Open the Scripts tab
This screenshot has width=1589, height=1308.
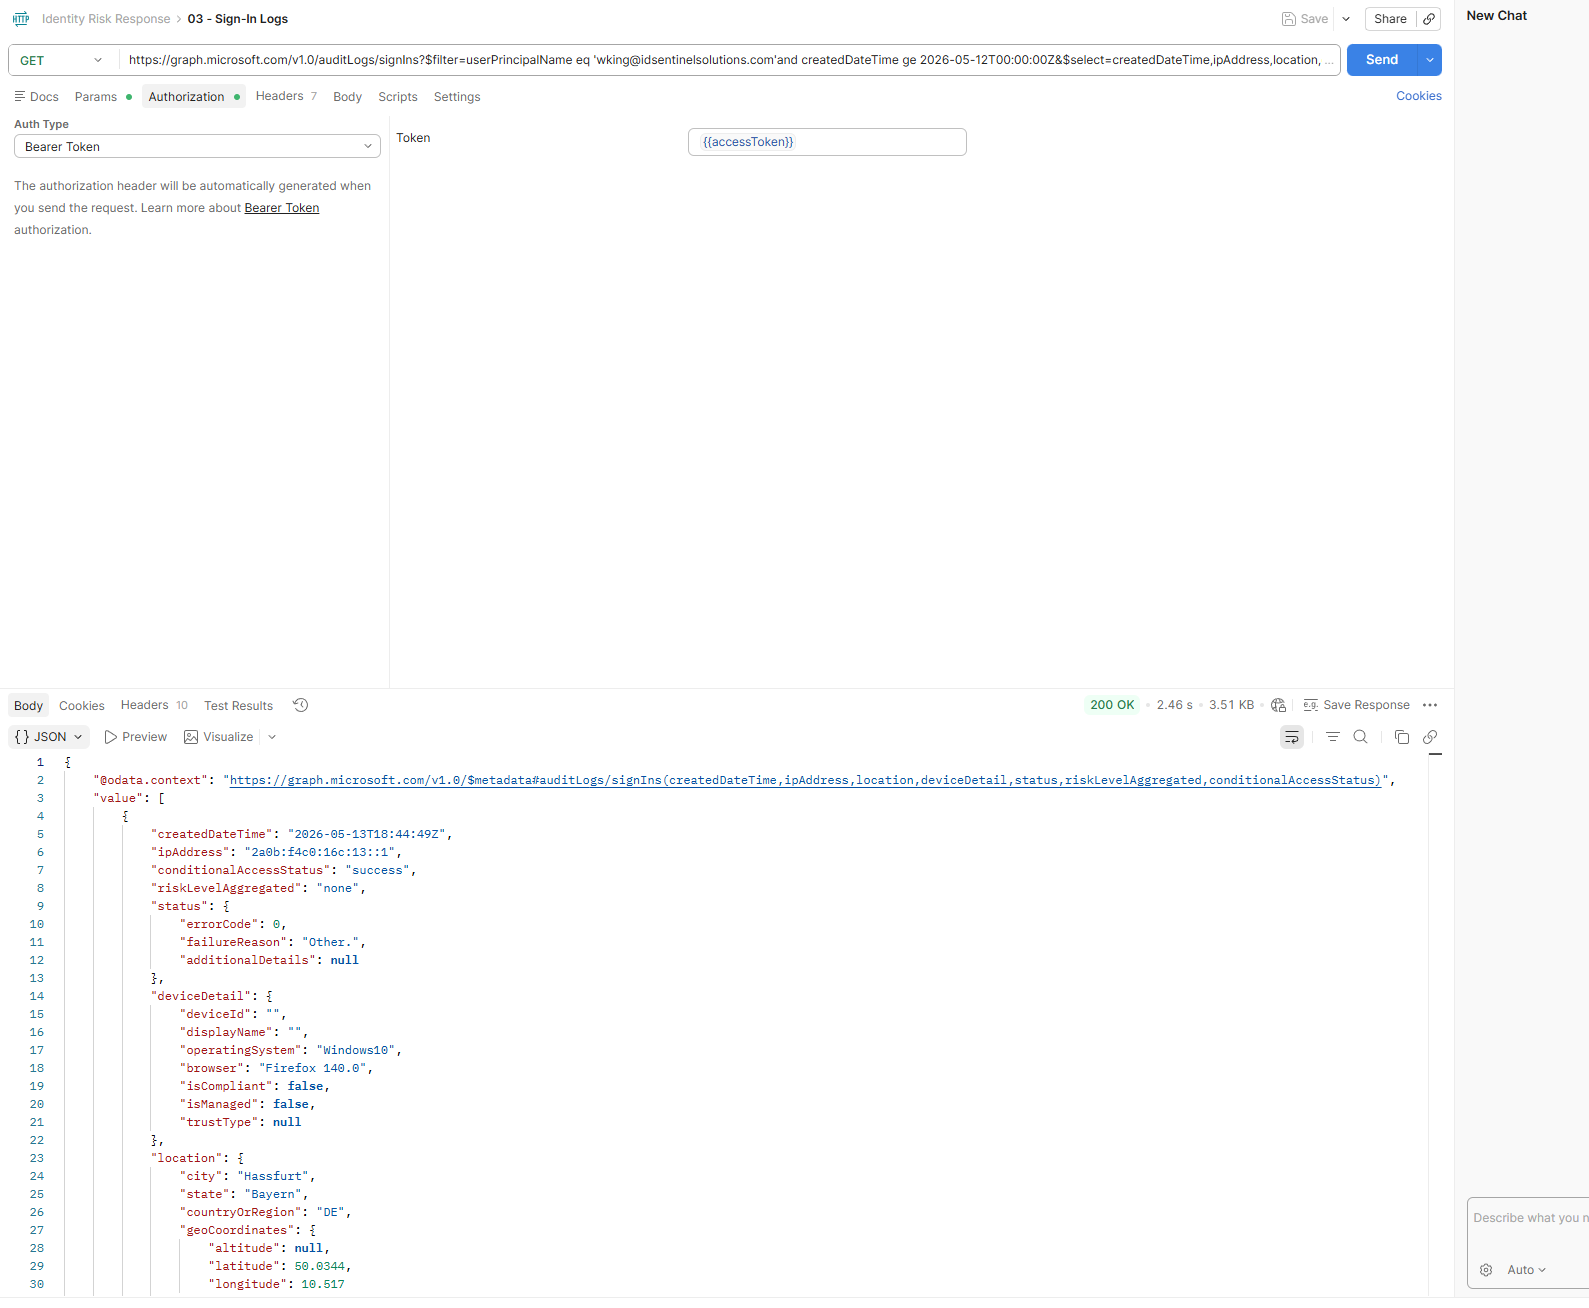pos(398,97)
